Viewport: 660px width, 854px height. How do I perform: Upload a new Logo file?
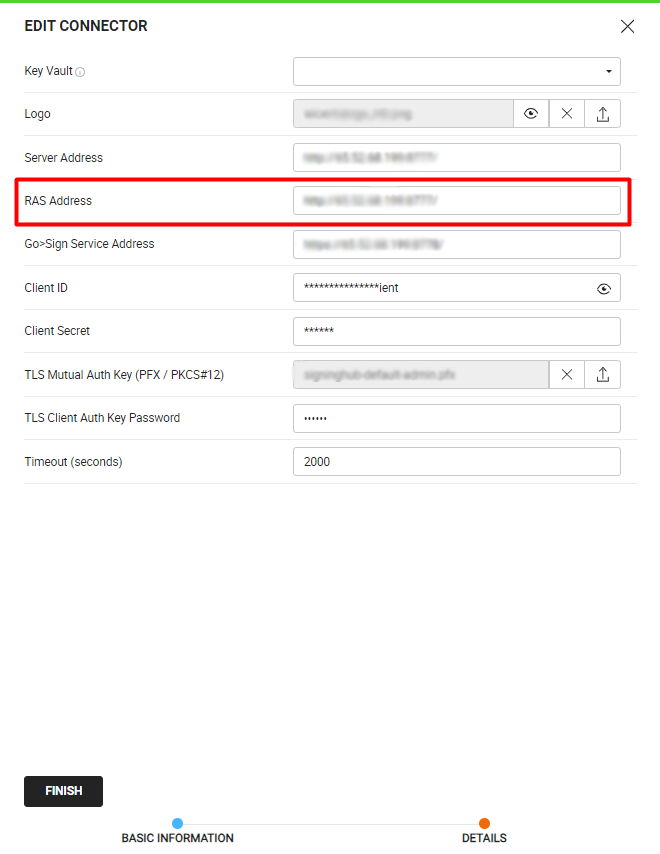(603, 114)
